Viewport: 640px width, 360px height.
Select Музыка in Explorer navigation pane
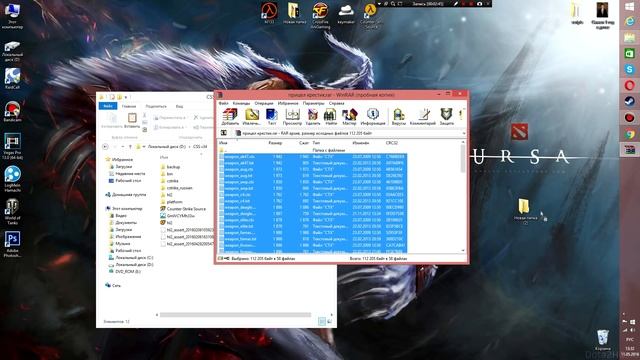120,243
